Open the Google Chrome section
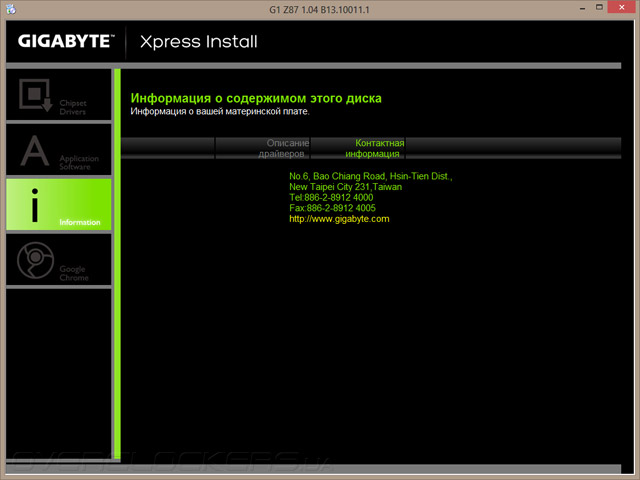640x480 pixels. 59,260
